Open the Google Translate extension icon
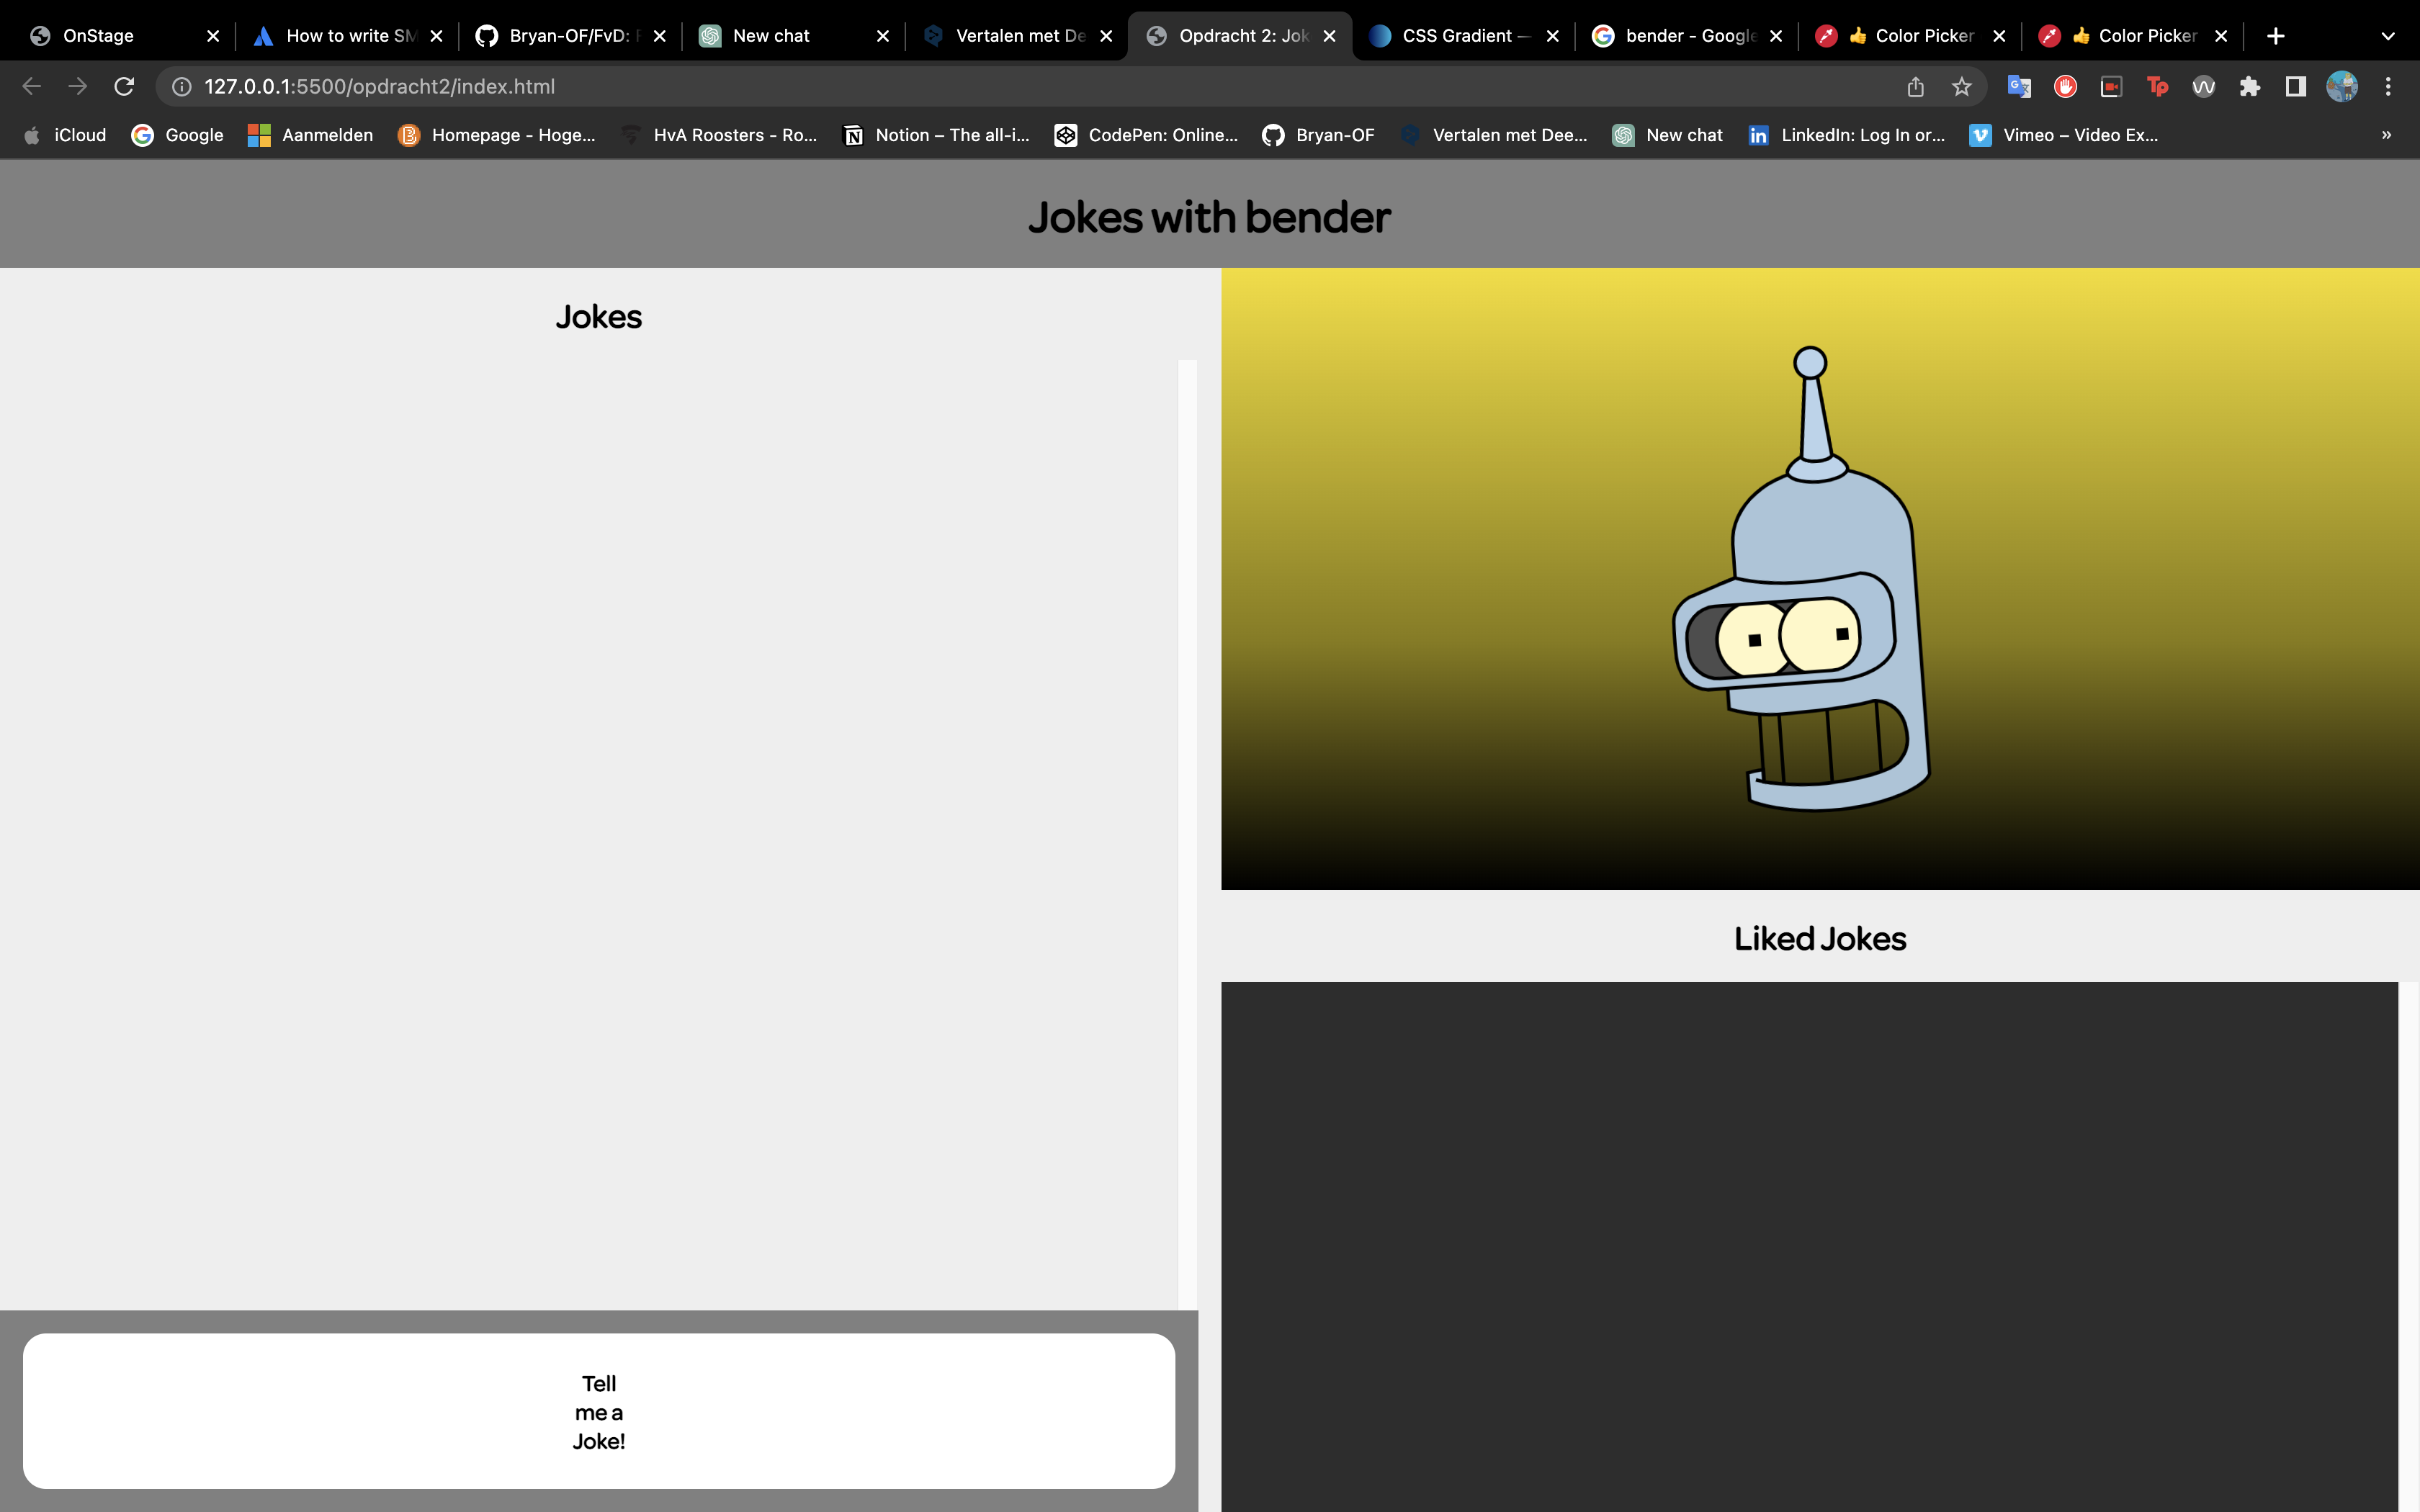2420x1512 pixels. coord(2019,87)
